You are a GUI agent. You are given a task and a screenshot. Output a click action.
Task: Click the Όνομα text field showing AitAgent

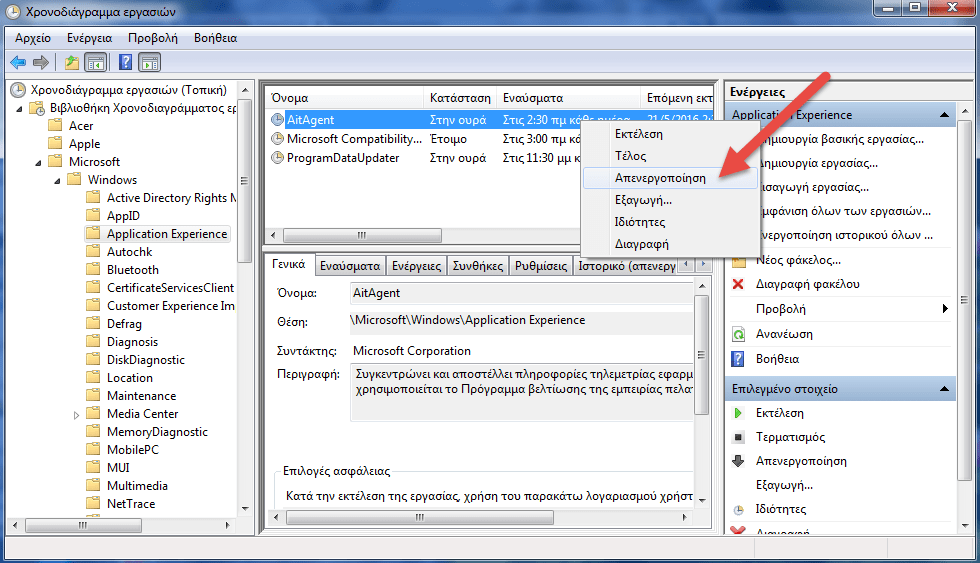pos(520,293)
